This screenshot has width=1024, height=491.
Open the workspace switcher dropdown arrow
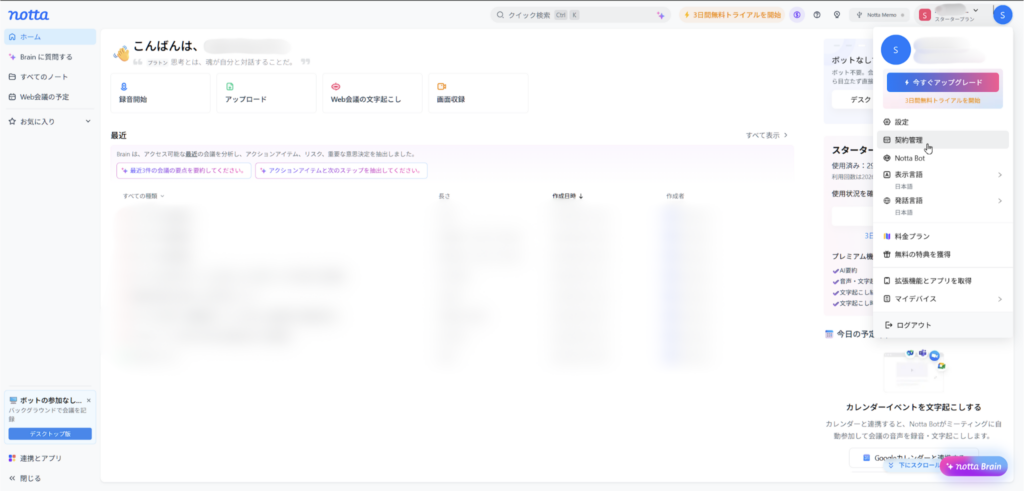tap(976, 10)
